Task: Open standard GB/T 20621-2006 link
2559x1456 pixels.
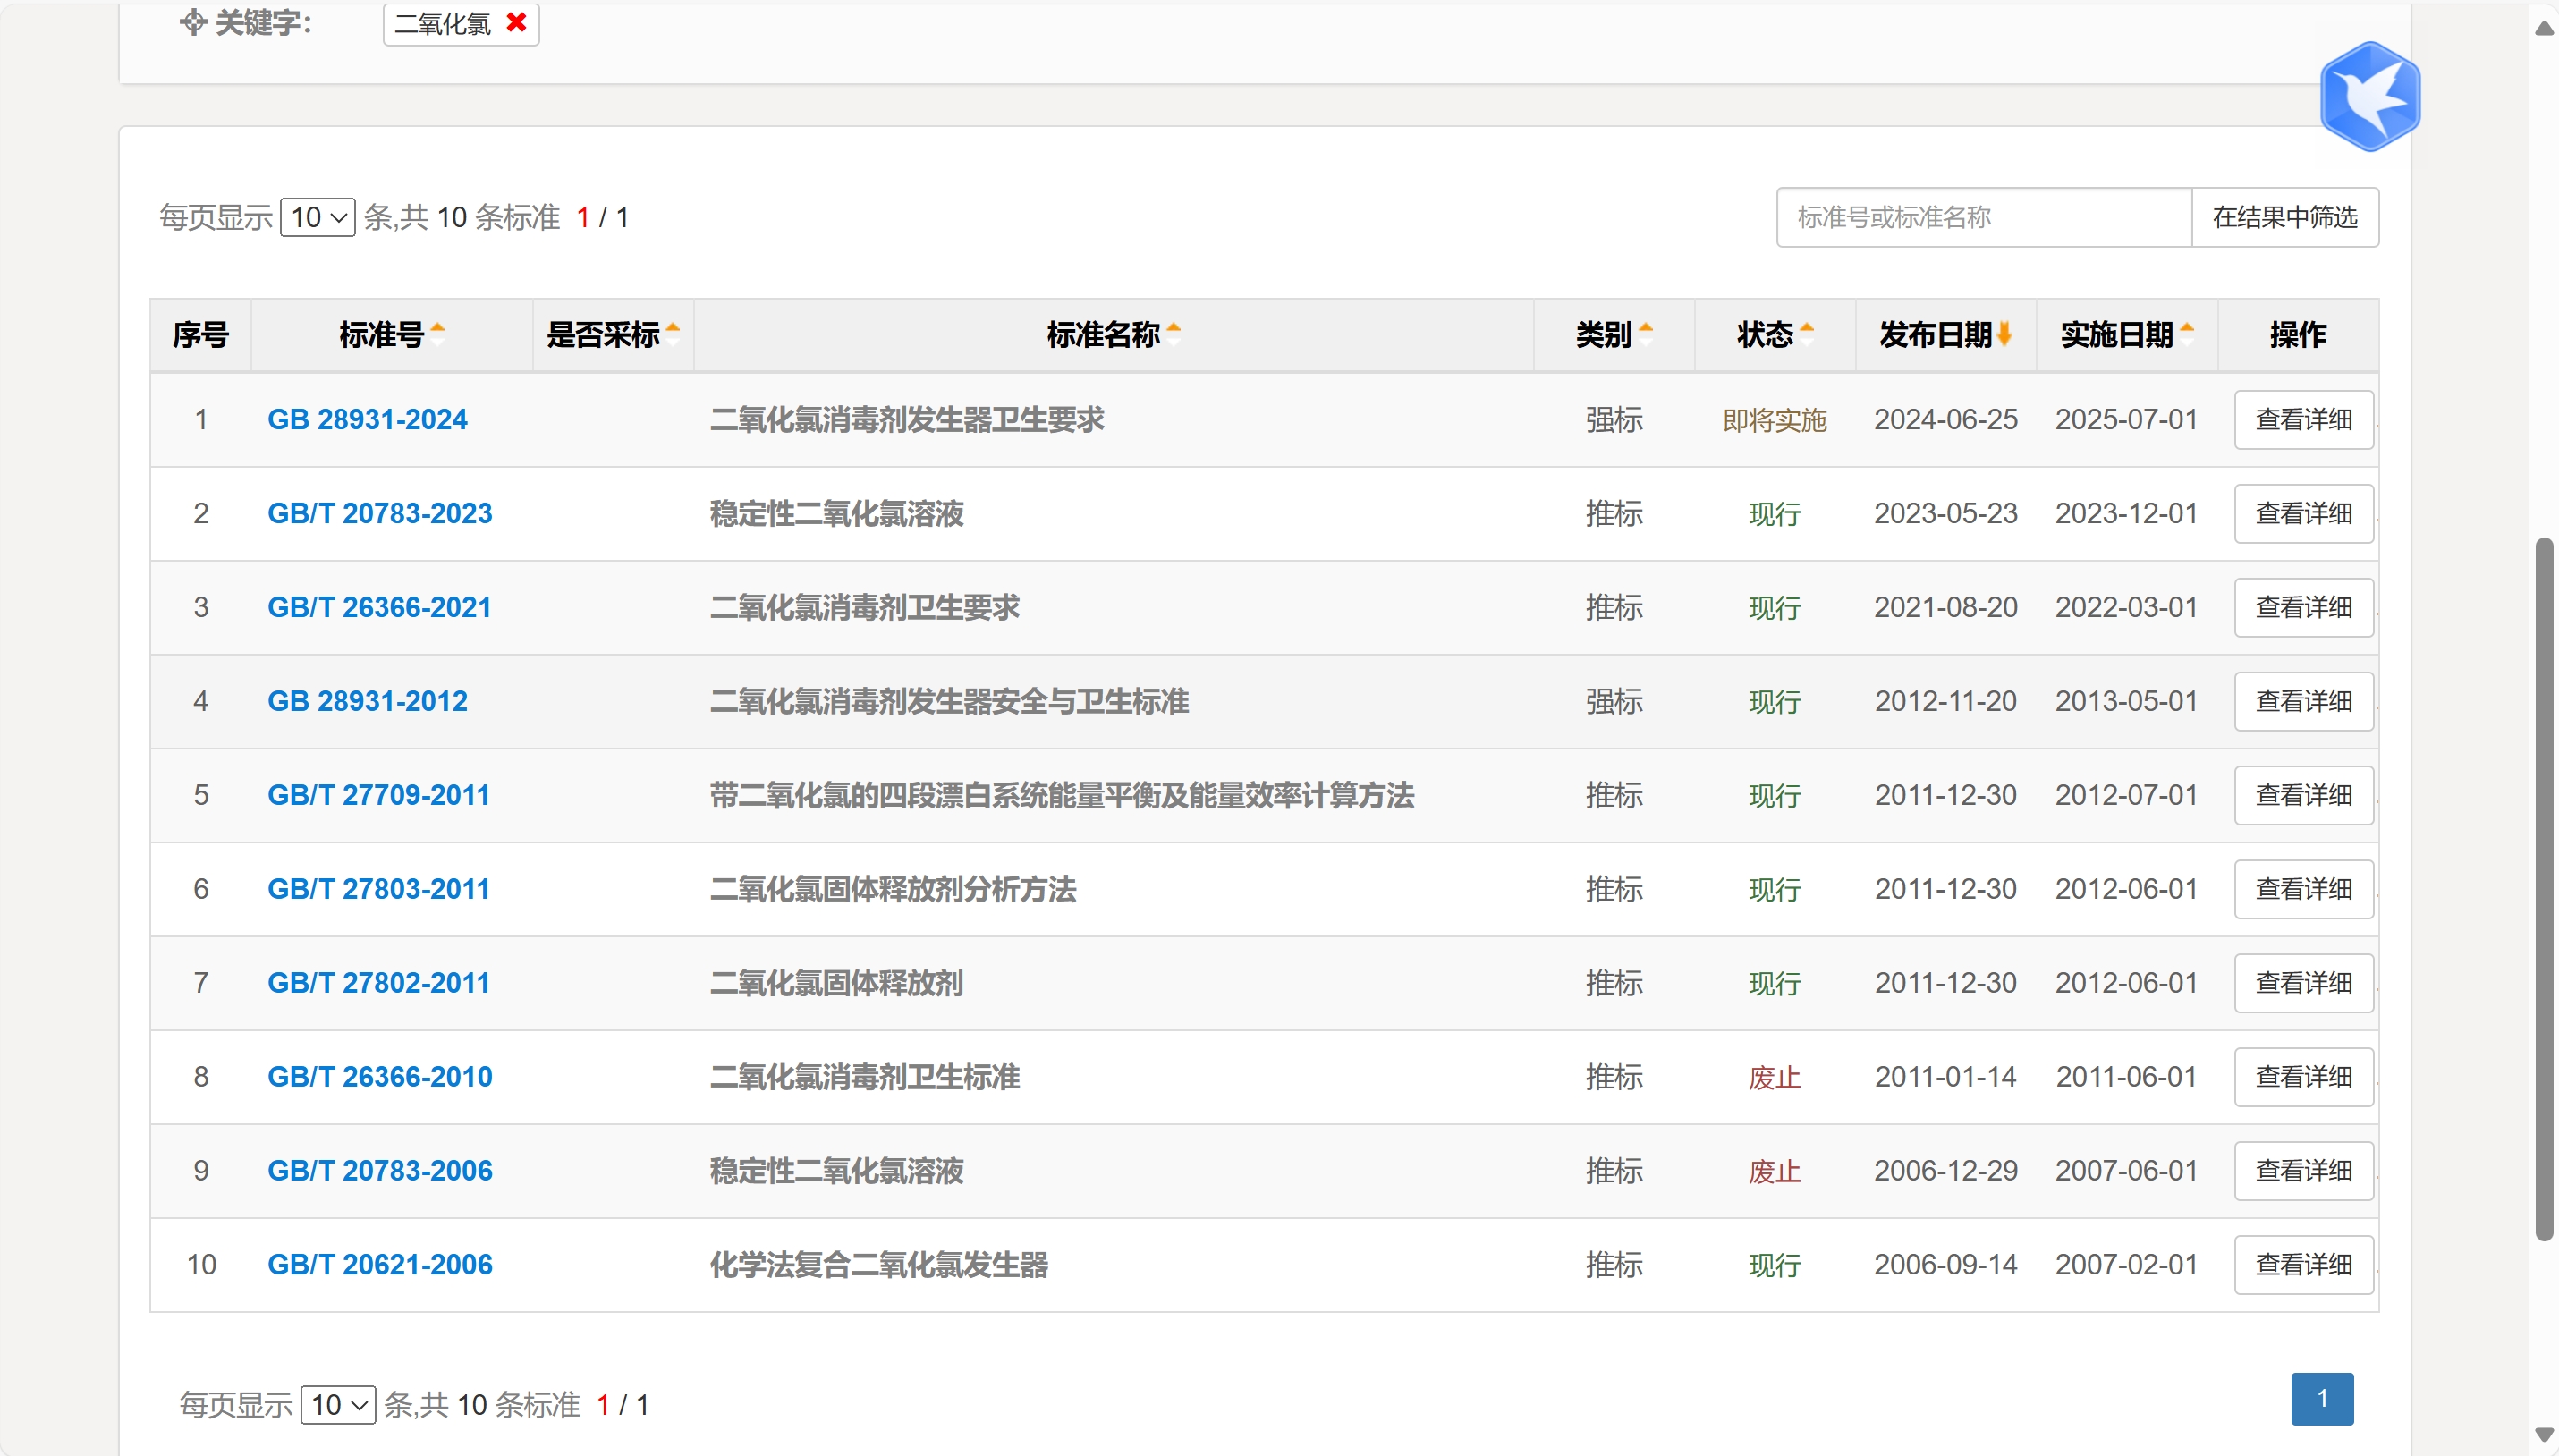Action: [380, 1265]
